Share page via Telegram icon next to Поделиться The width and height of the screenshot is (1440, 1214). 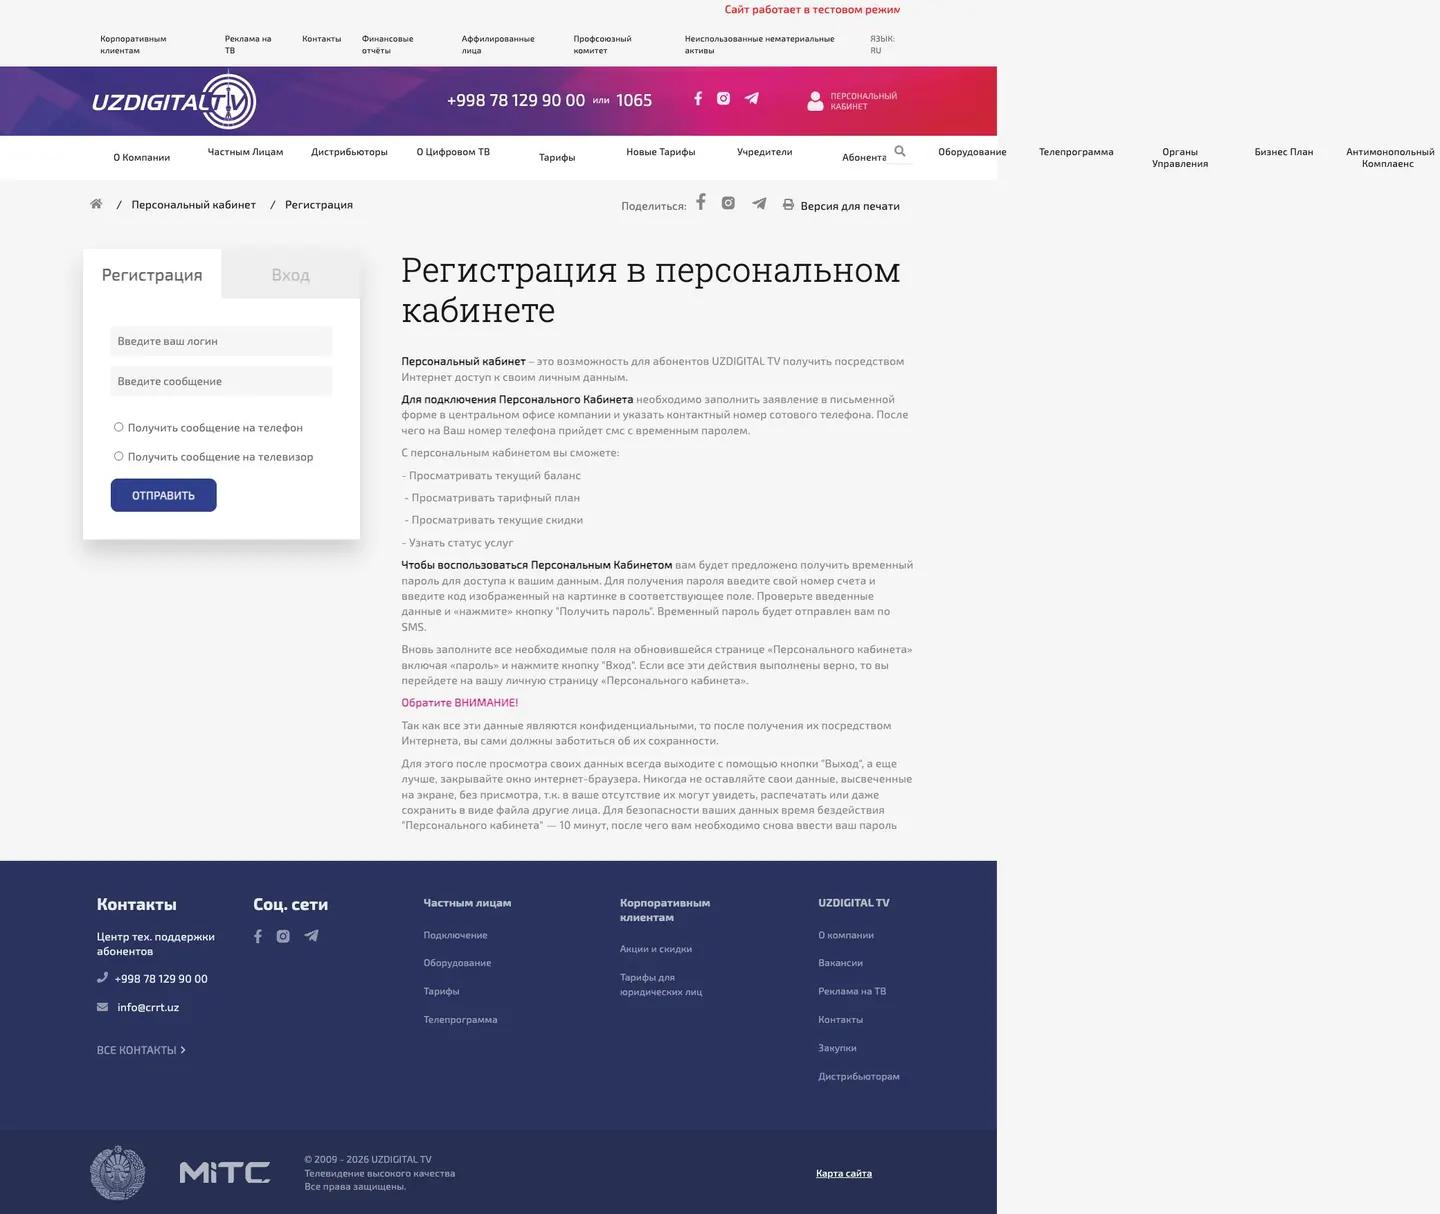coord(759,203)
